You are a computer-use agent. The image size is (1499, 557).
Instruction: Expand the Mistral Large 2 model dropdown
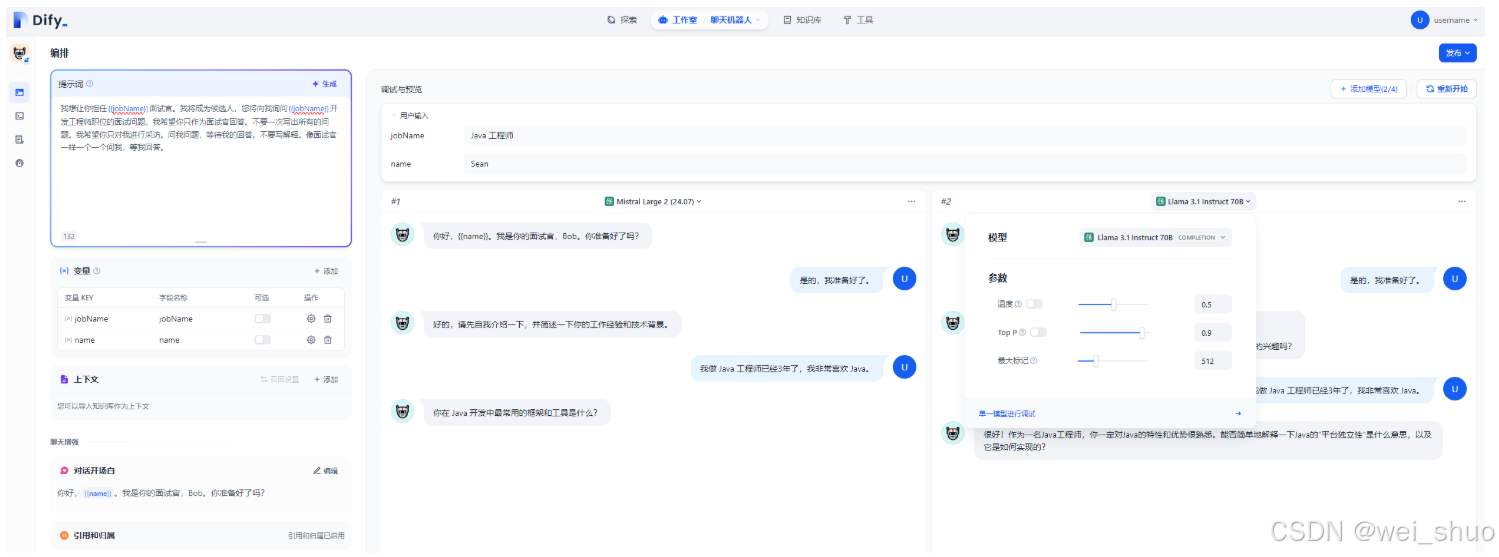click(x=653, y=201)
